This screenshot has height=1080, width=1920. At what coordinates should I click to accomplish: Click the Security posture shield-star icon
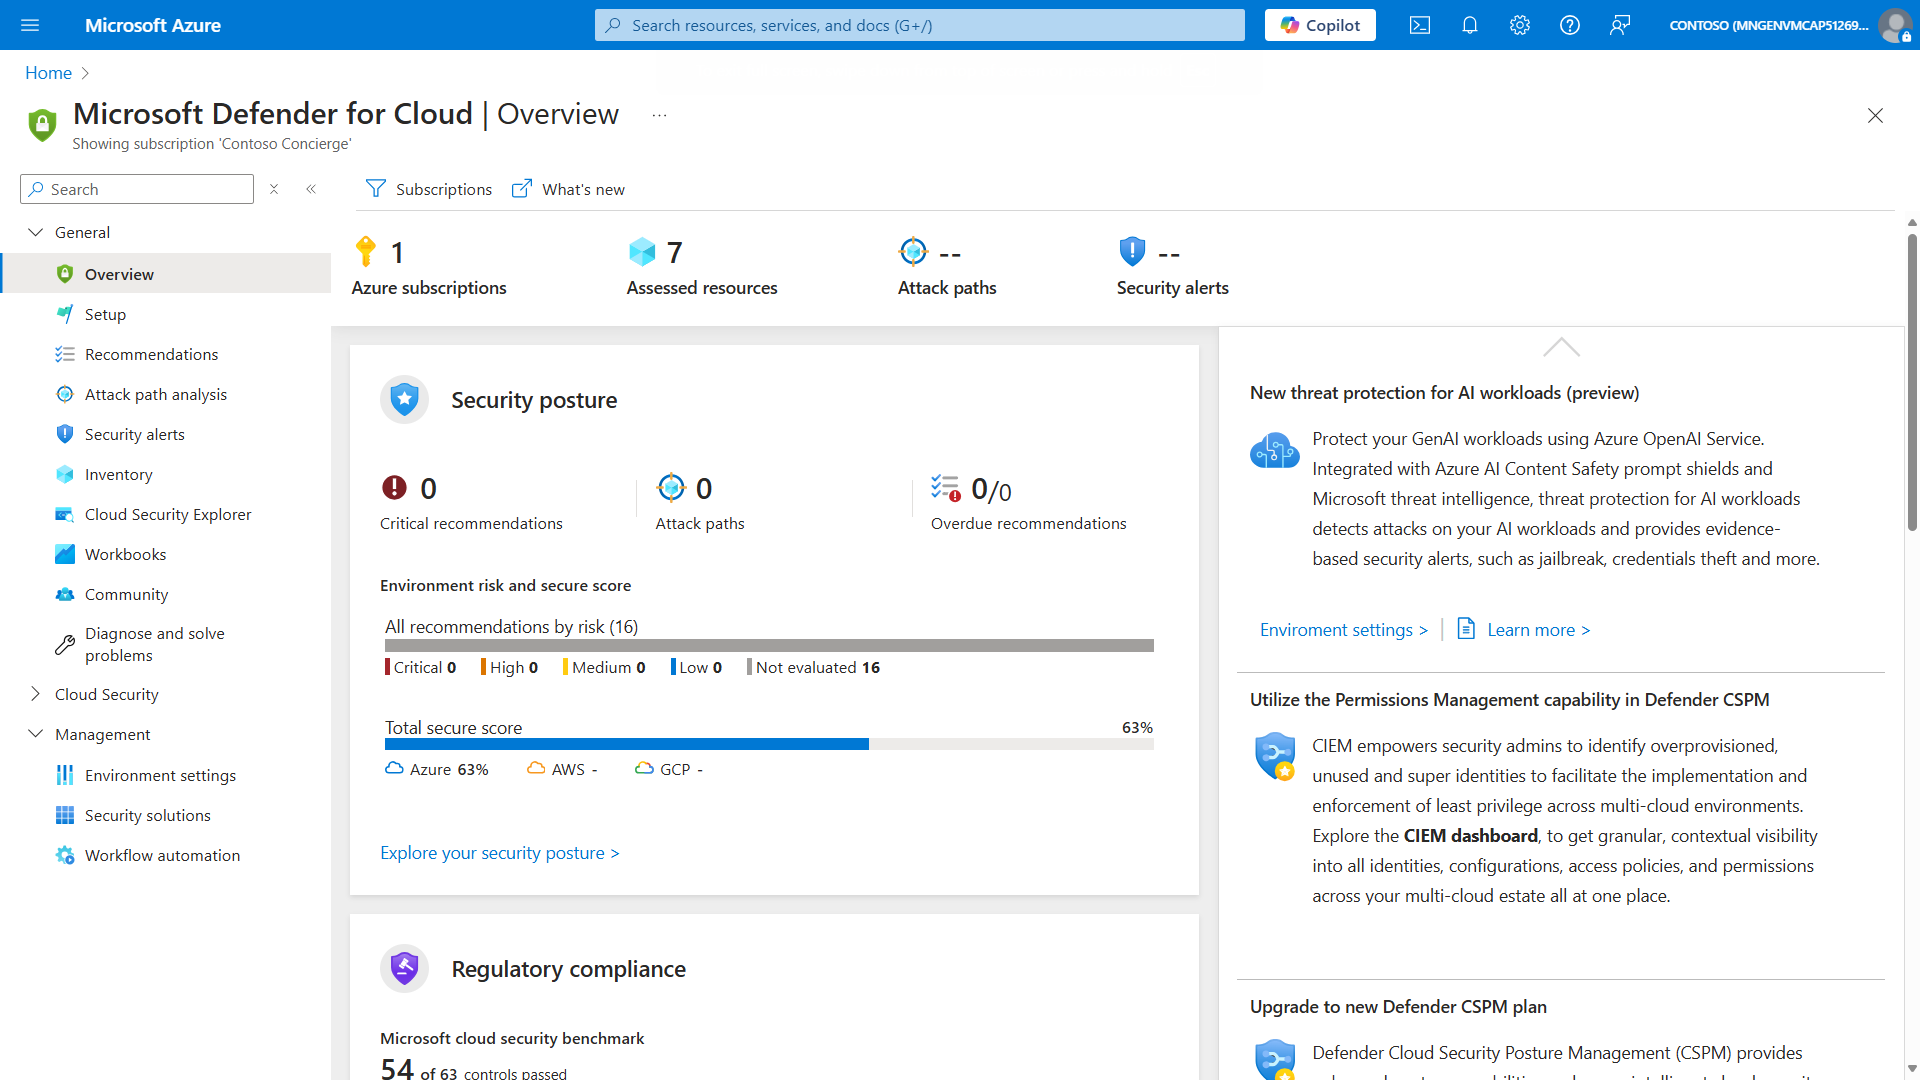(x=404, y=399)
